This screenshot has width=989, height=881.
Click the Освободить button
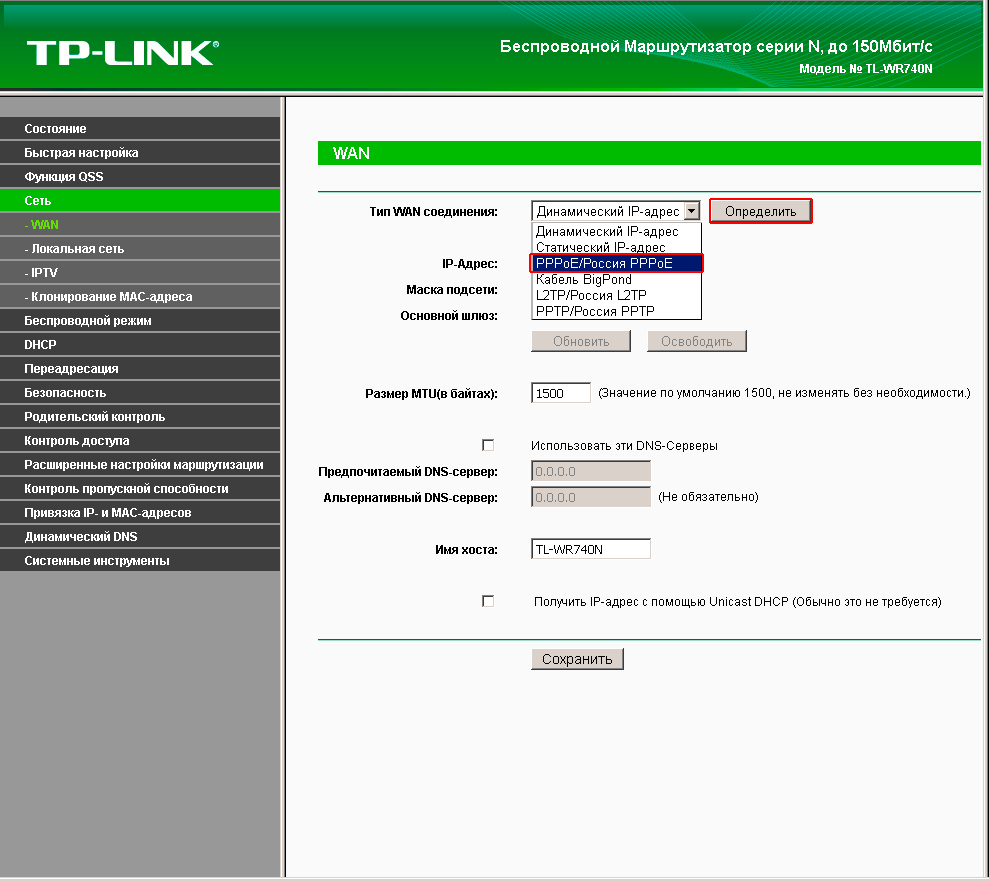pyautogui.click(x=697, y=341)
